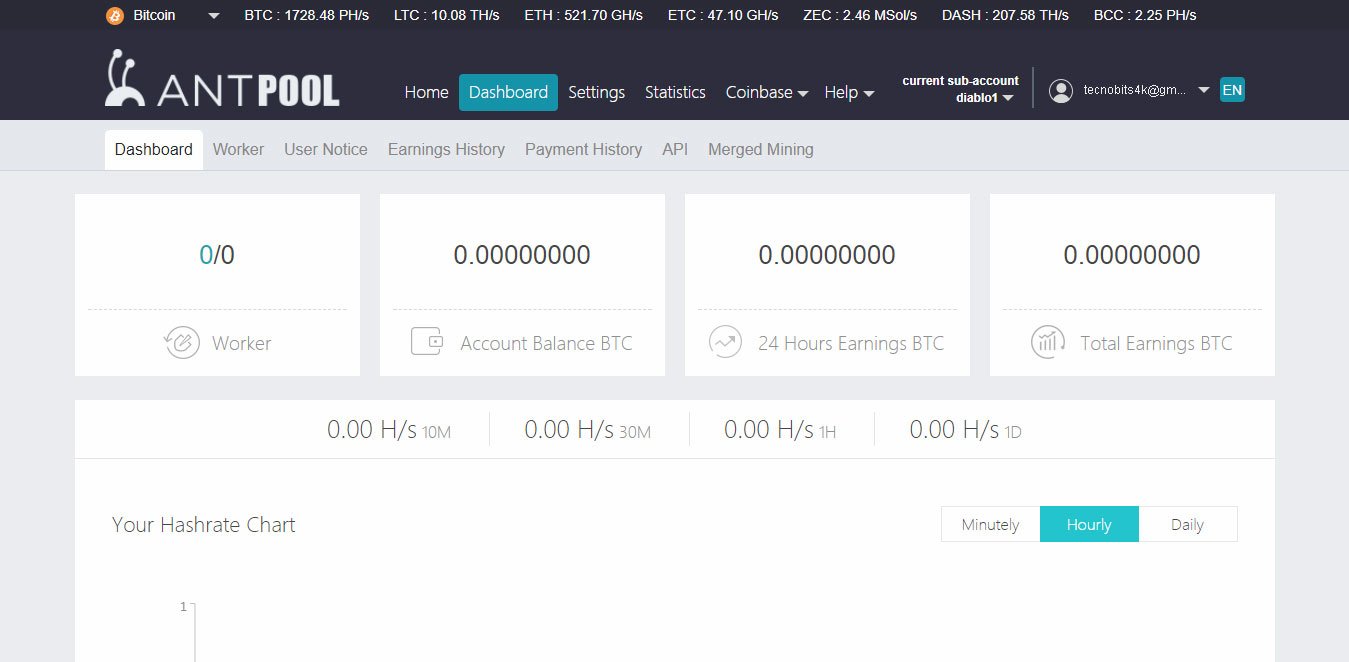The width and height of the screenshot is (1349, 662).
Task: Click the 10M hashrate reading
Action: [389, 430]
